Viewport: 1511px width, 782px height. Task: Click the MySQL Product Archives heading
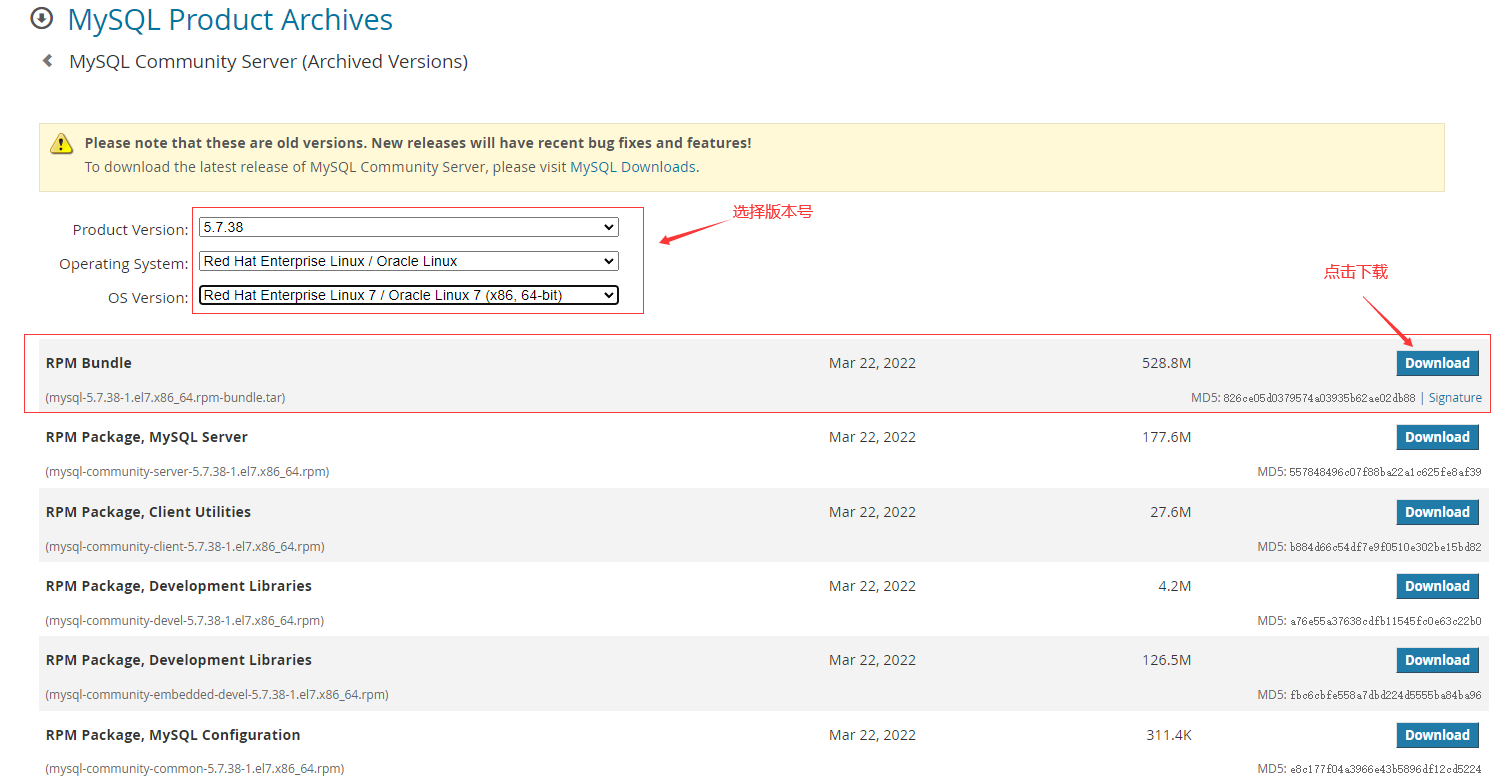tap(230, 19)
